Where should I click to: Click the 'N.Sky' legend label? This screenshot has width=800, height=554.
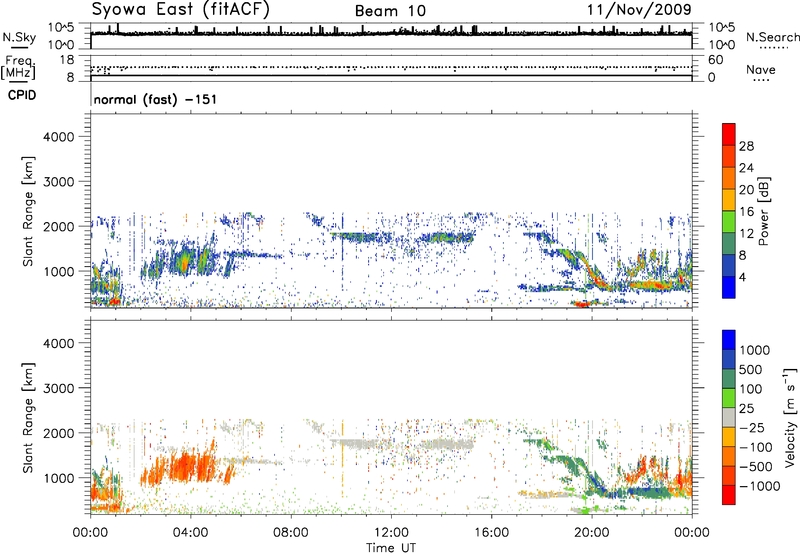click(19, 37)
